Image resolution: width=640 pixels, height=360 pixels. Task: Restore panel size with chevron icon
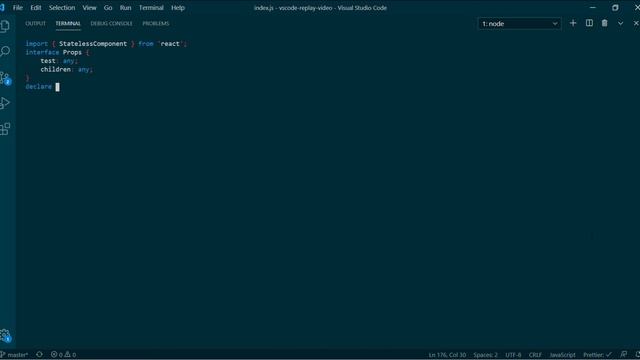point(620,23)
